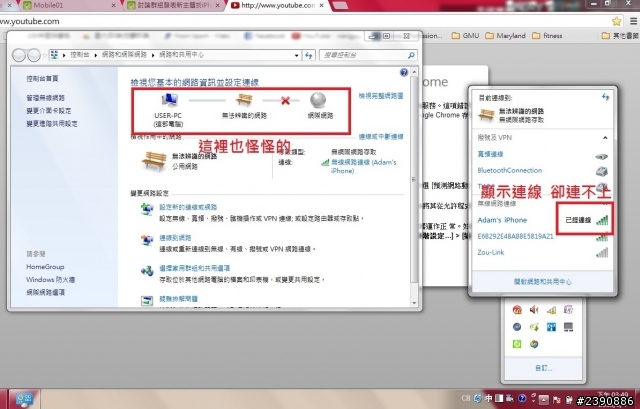Click the signal bars icon next to 無線網路連線 link

pyautogui.click(x=325, y=162)
